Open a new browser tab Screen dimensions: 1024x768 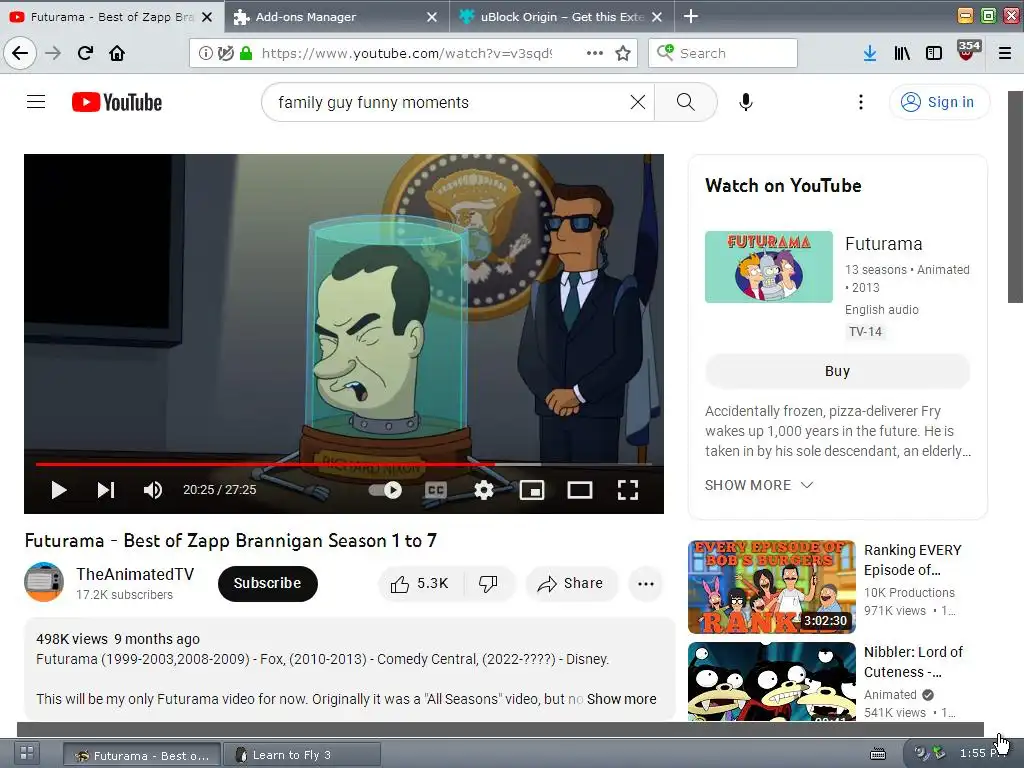click(x=690, y=16)
